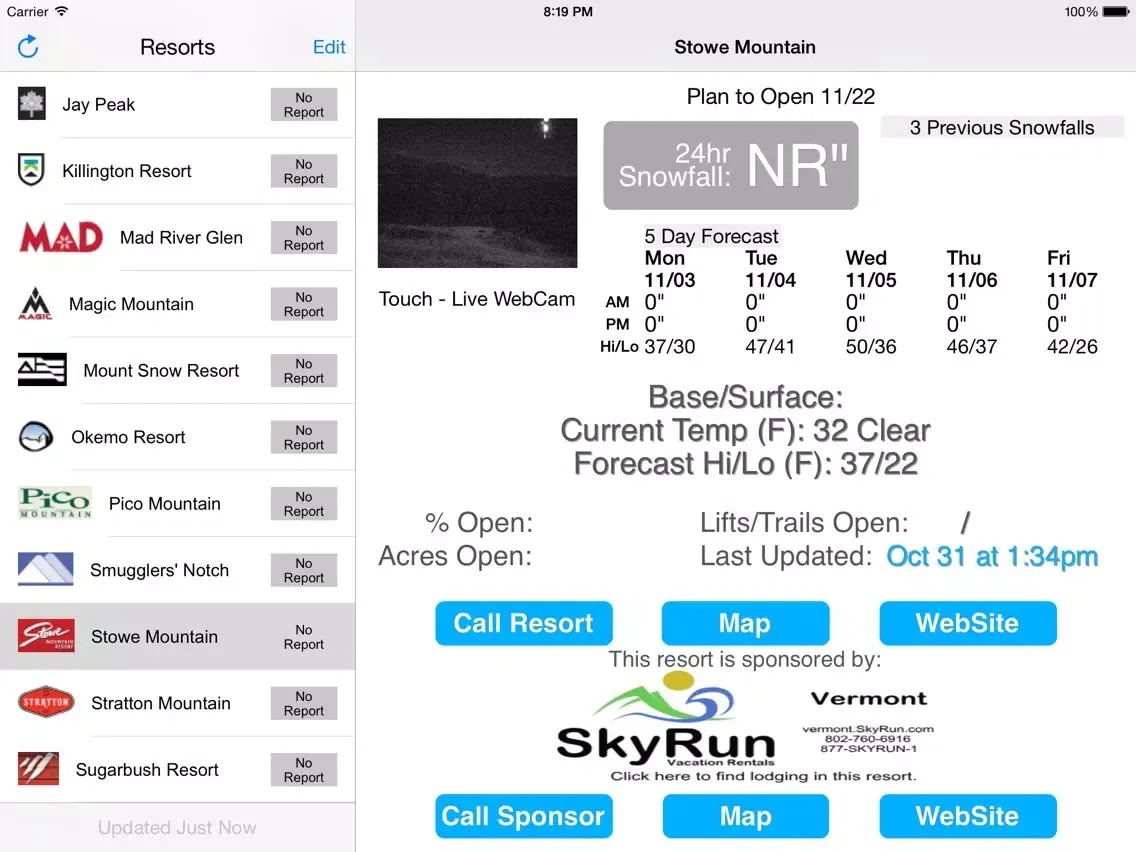Select Pico Mountain entry
The width and height of the screenshot is (1136, 852).
pyautogui.click(x=178, y=504)
